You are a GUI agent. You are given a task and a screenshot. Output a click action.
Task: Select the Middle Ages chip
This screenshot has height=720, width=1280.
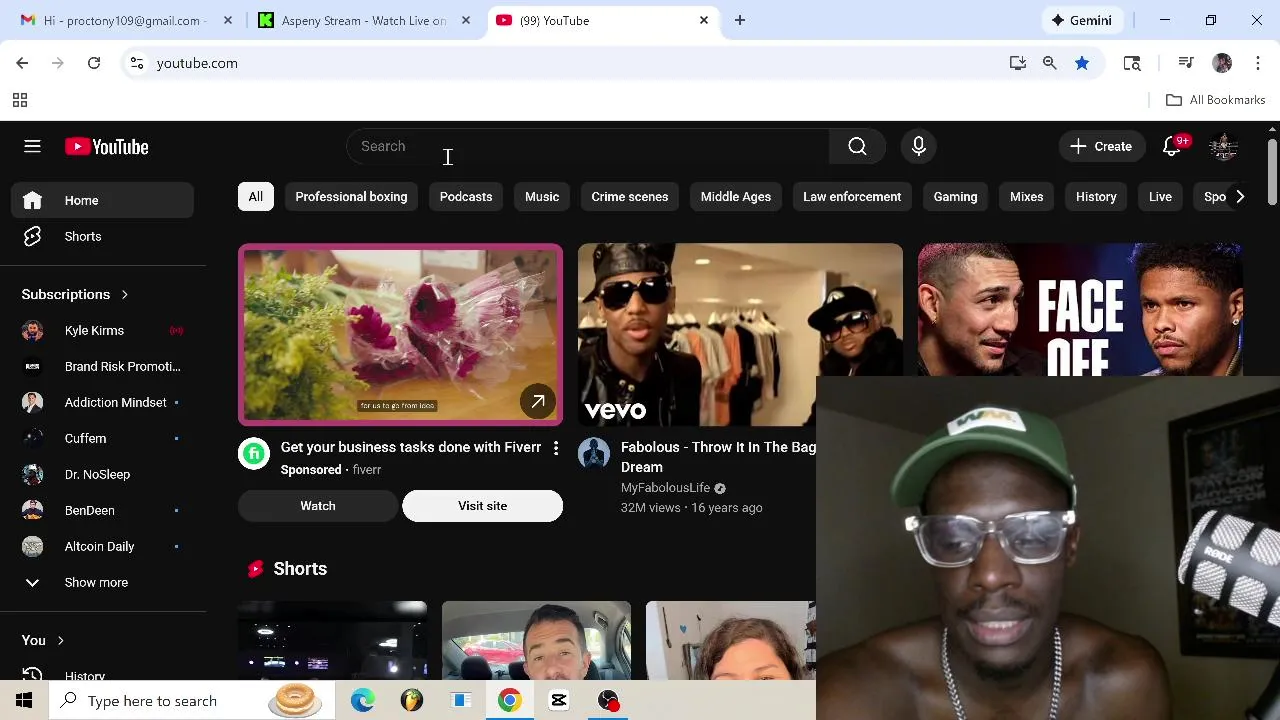[736, 197]
